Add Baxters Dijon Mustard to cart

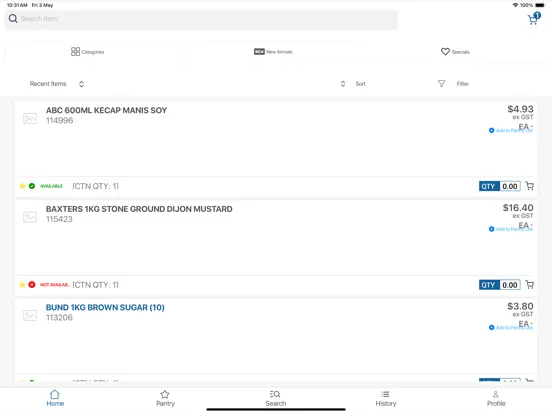[529, 284]
